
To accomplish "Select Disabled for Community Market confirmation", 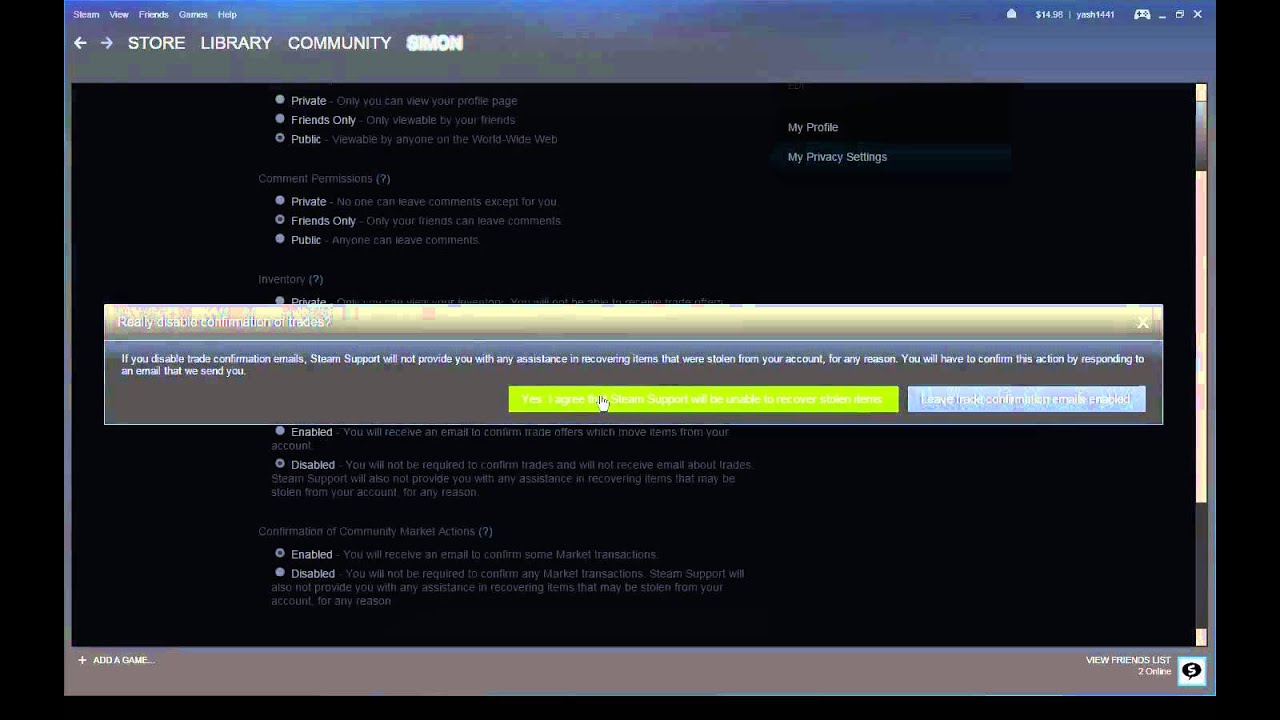I will click(x=280, y=573).
